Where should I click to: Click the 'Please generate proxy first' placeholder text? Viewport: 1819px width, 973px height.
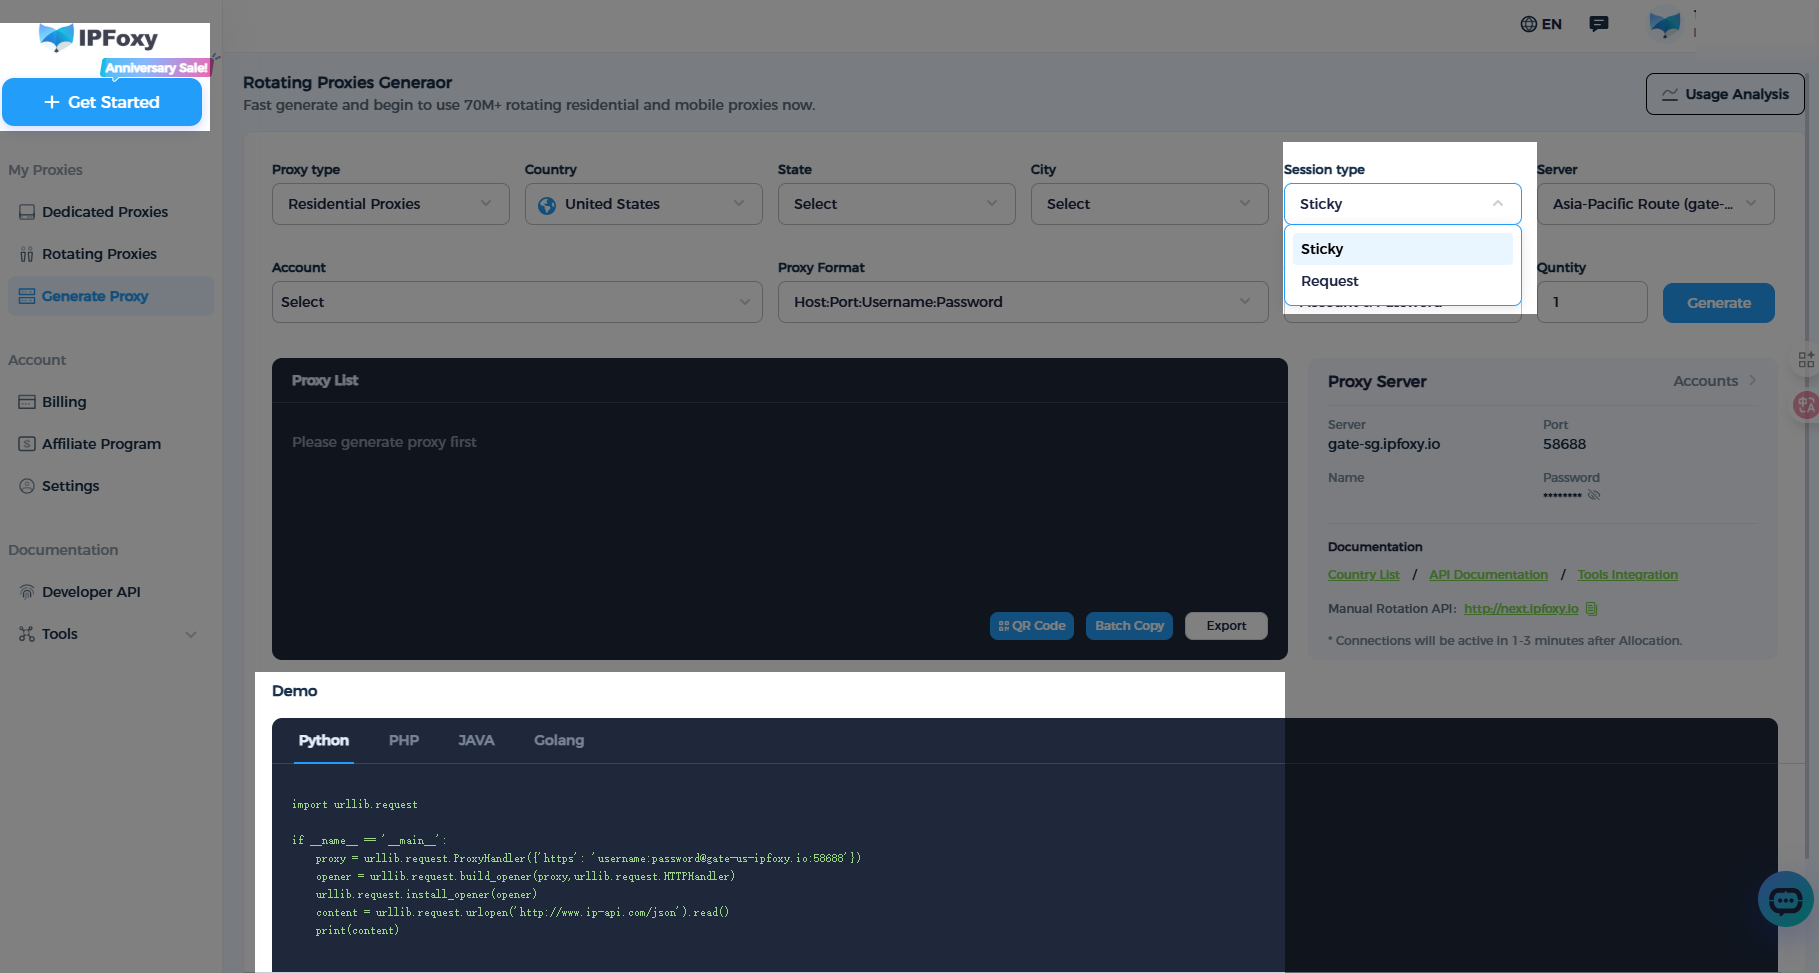384,442
